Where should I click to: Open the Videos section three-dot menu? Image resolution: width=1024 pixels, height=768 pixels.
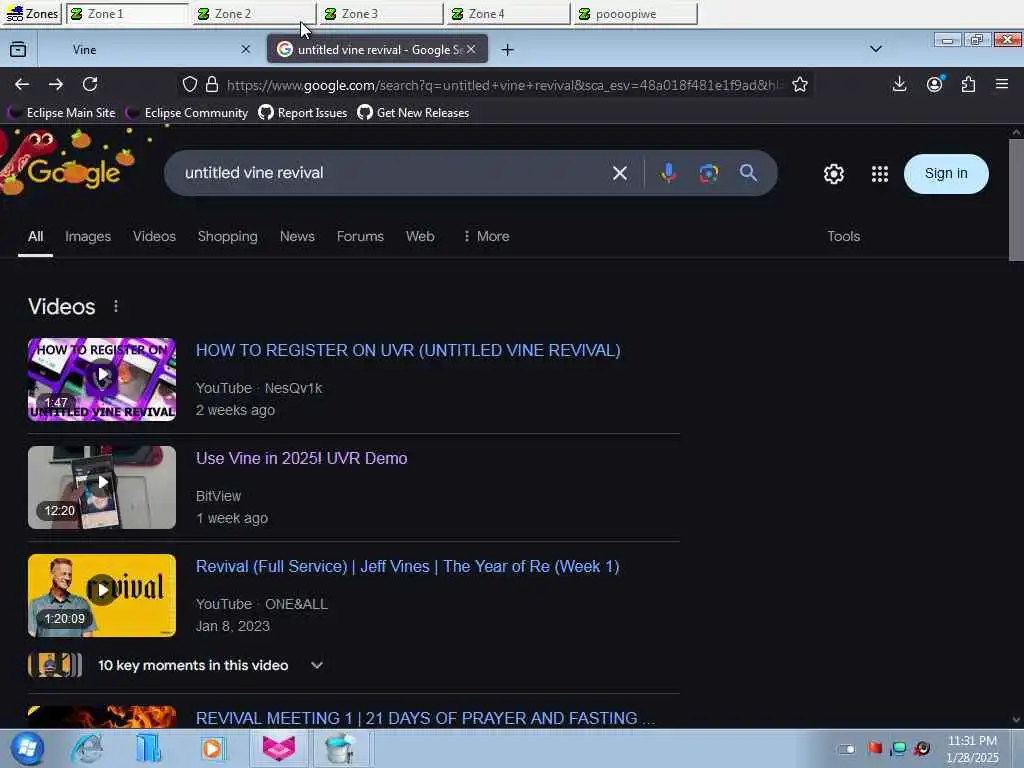[116, 306]
